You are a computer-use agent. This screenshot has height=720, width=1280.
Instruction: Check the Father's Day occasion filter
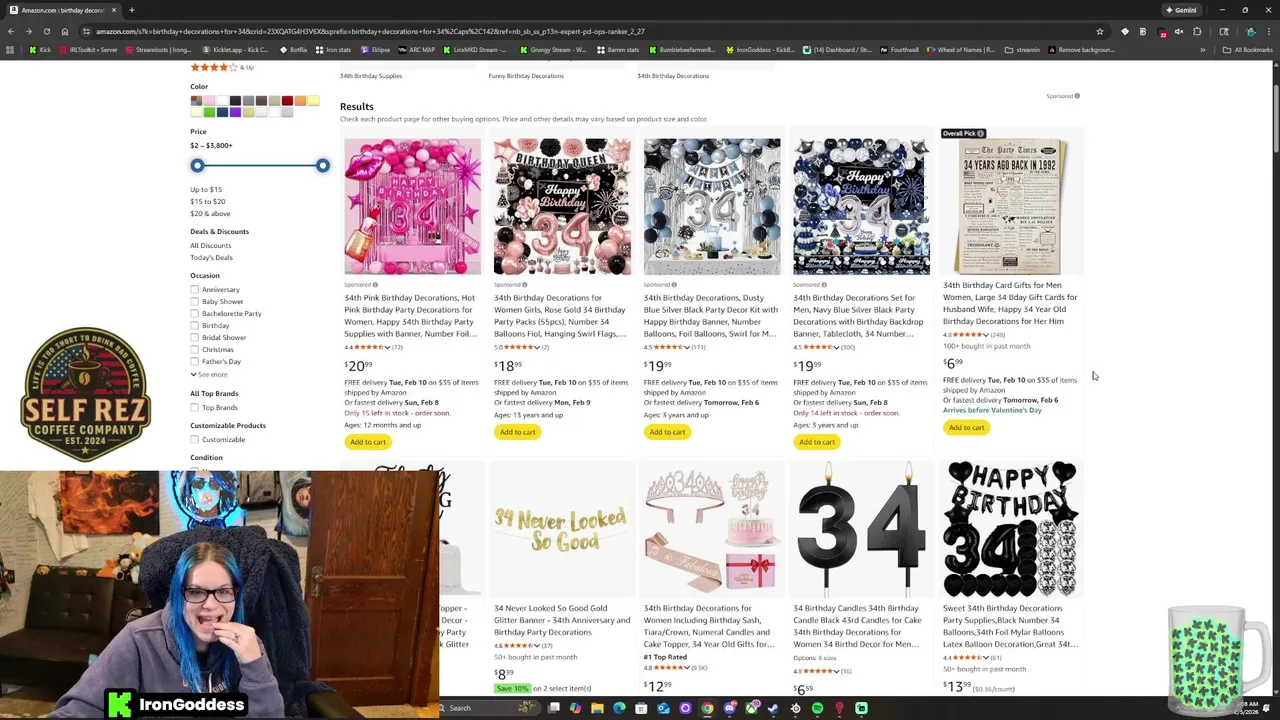pyautogui.click(x=195, y=362)
